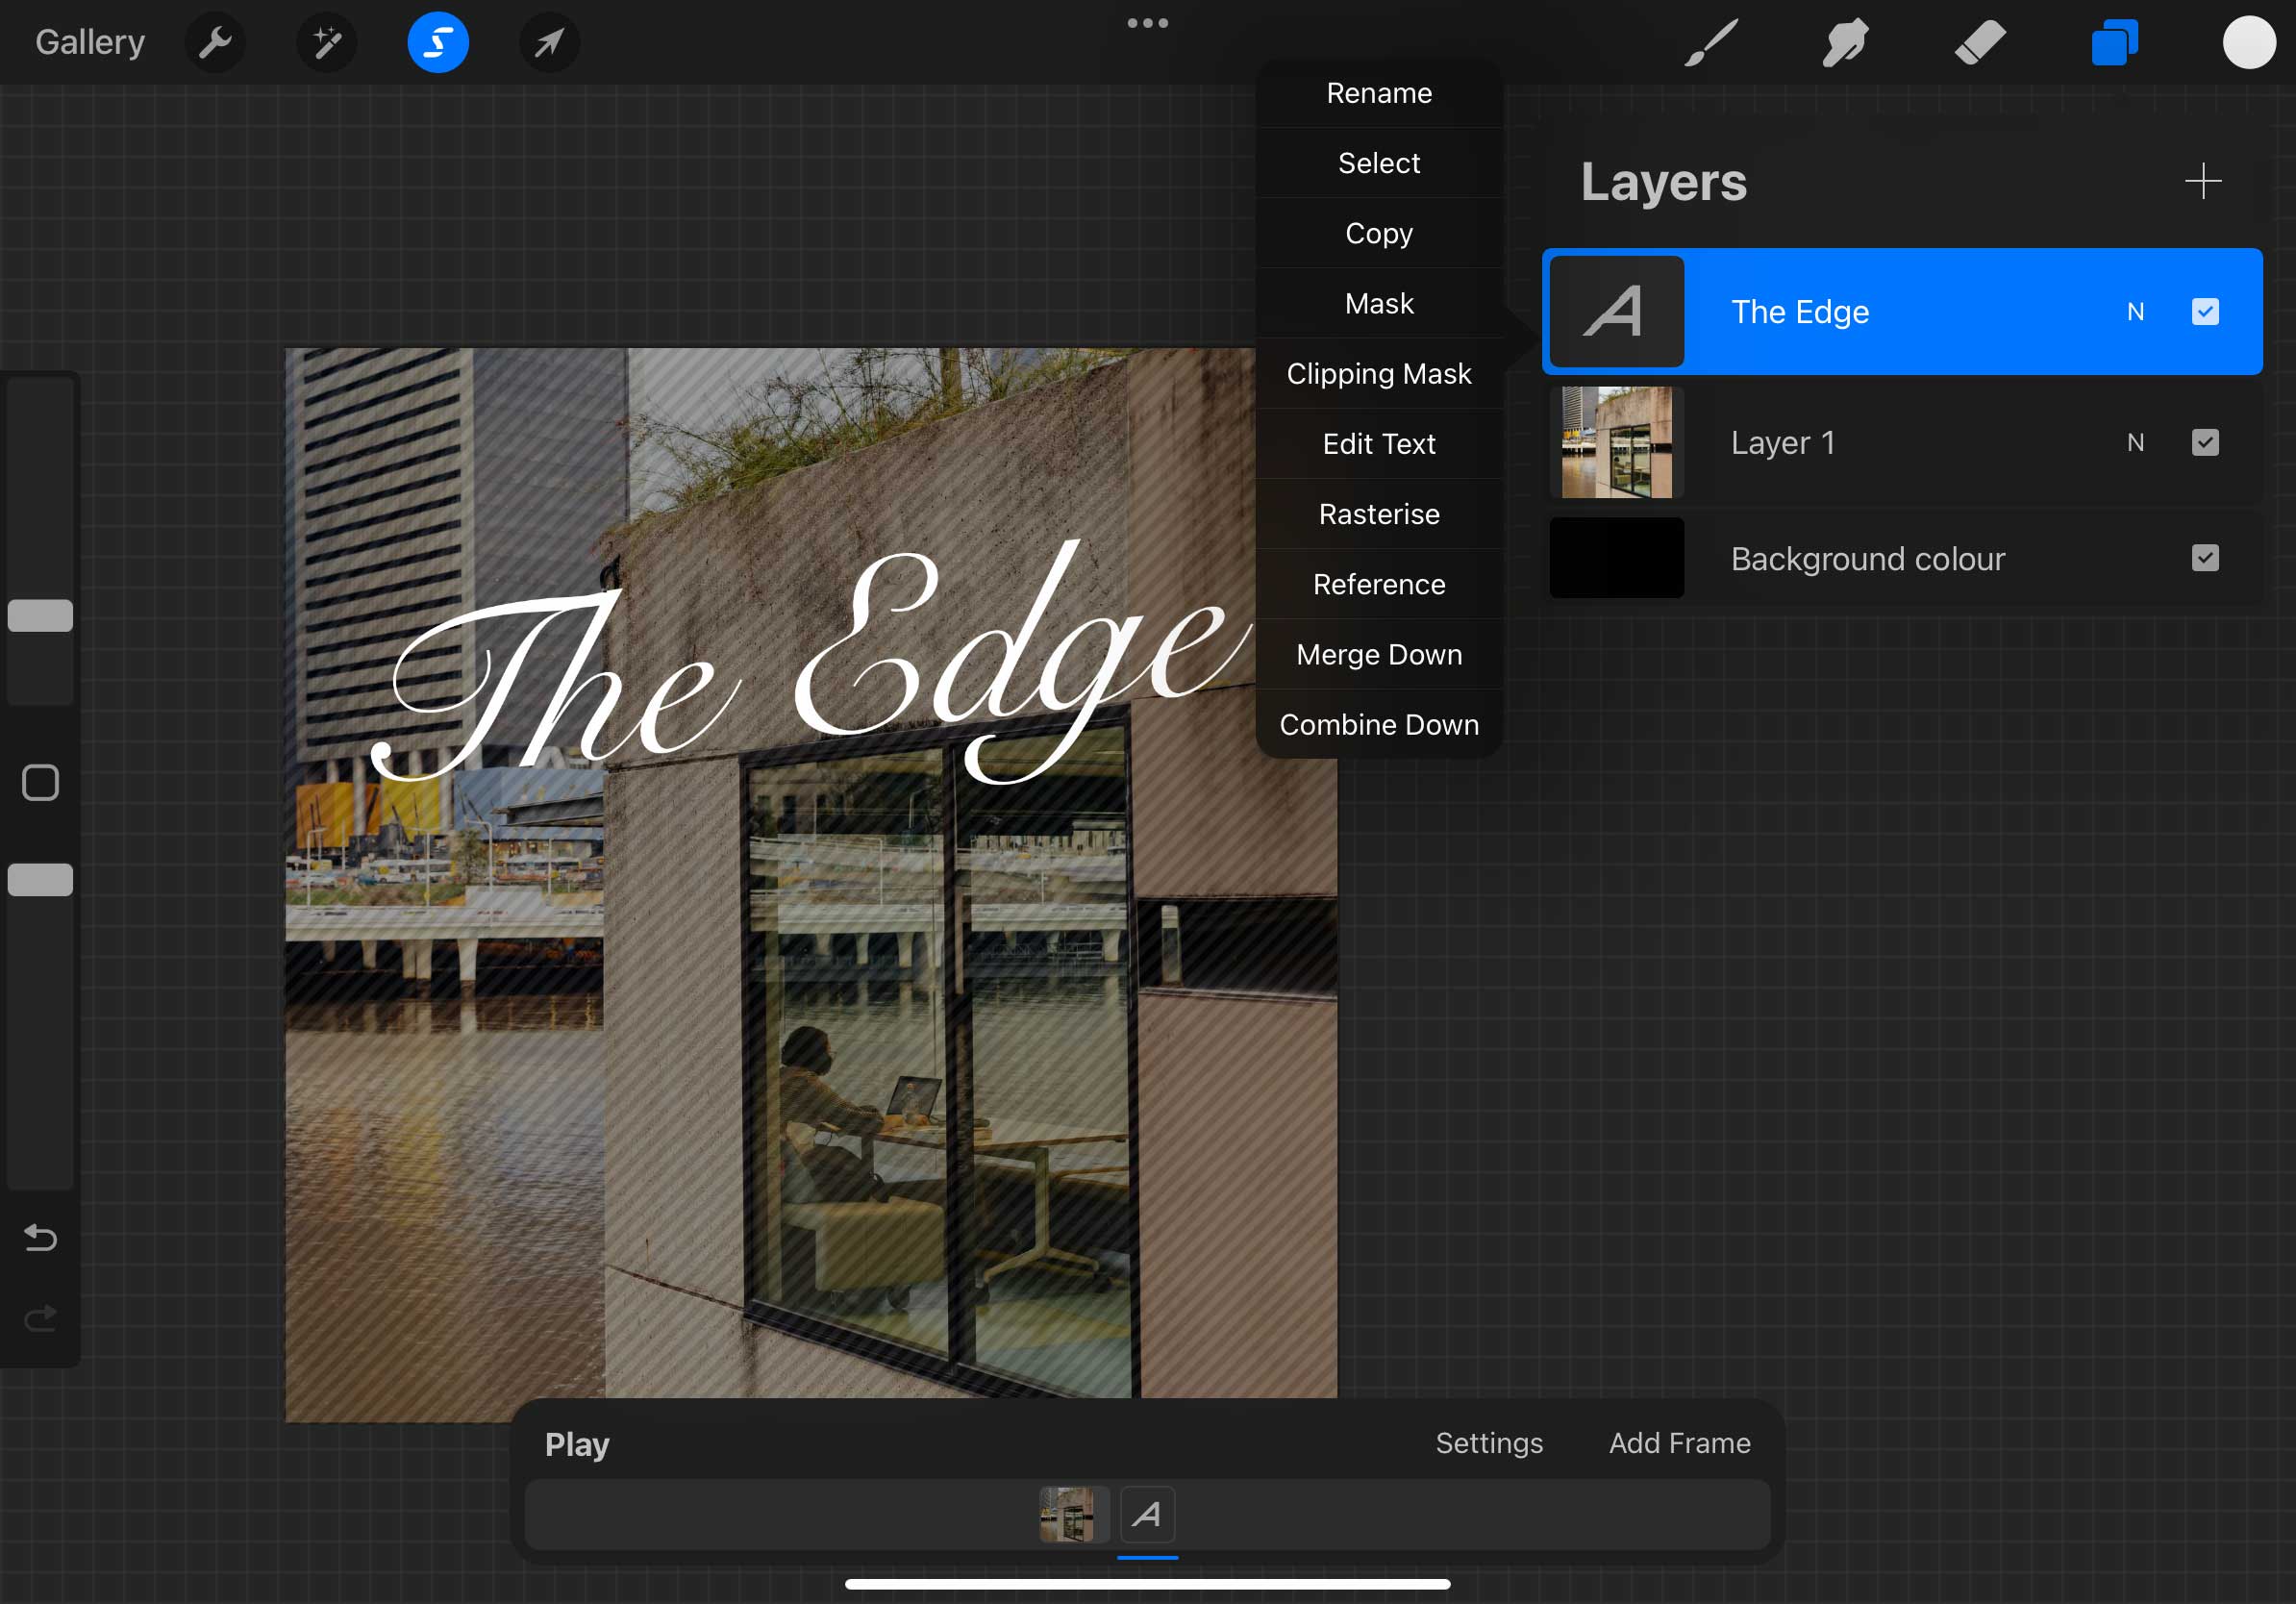This screenshot has width=2296, height=1604.
Task: Select the Transform arrow tool
Action: [549, 43]
